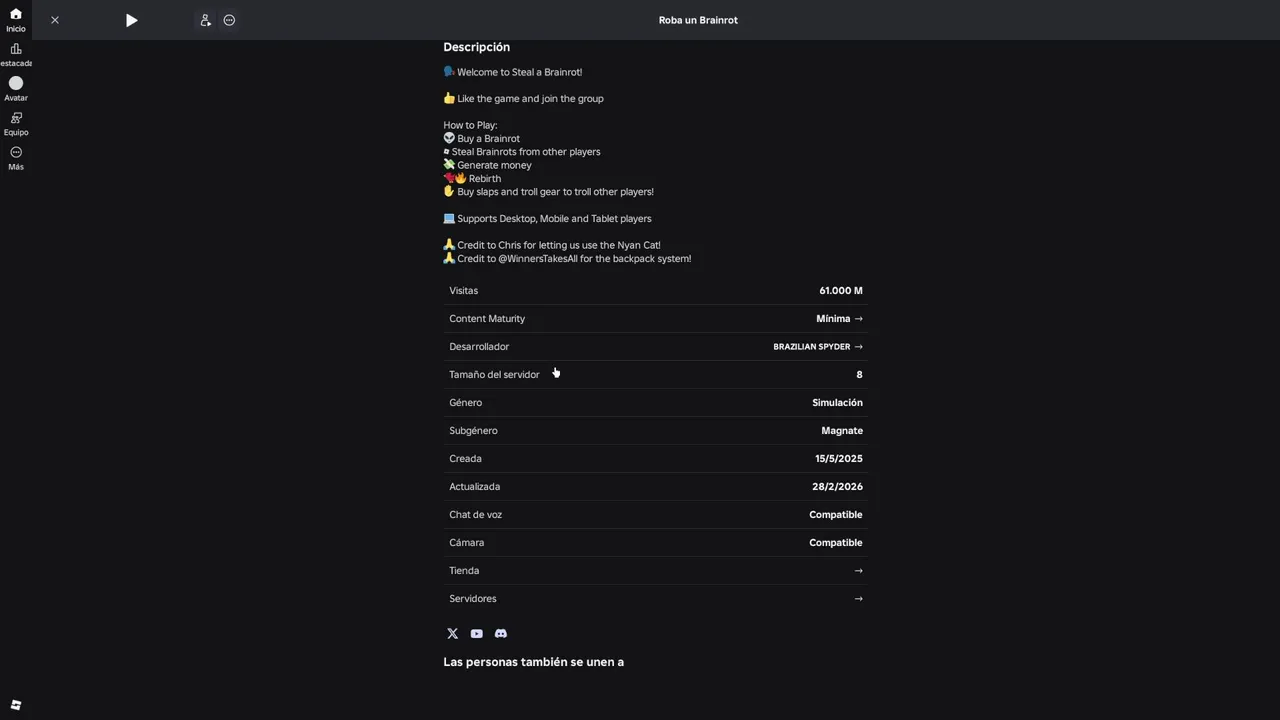The height and width of the screenshot is (720, 1280).
Task: Open the X (Twitter) social link
Action: tap(453, 634)
